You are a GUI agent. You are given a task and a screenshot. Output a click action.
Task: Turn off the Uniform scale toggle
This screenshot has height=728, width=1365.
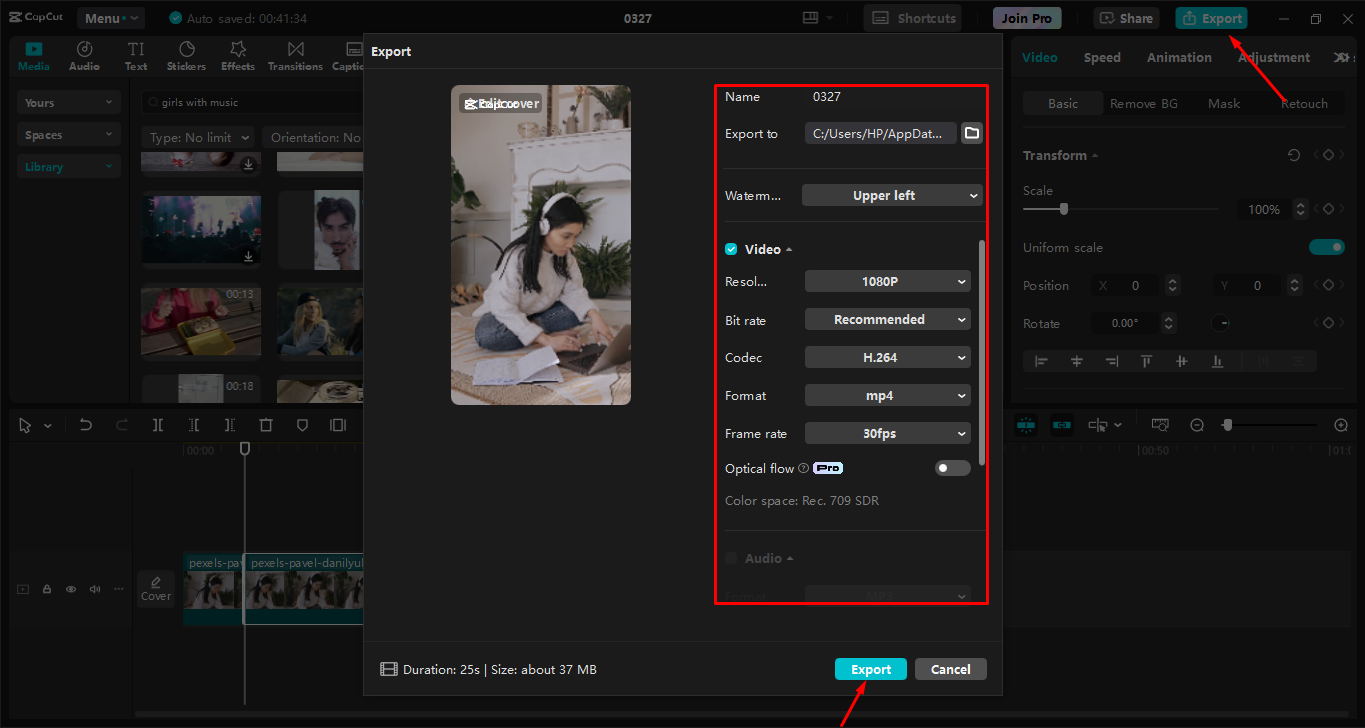tap(1326, 247)
